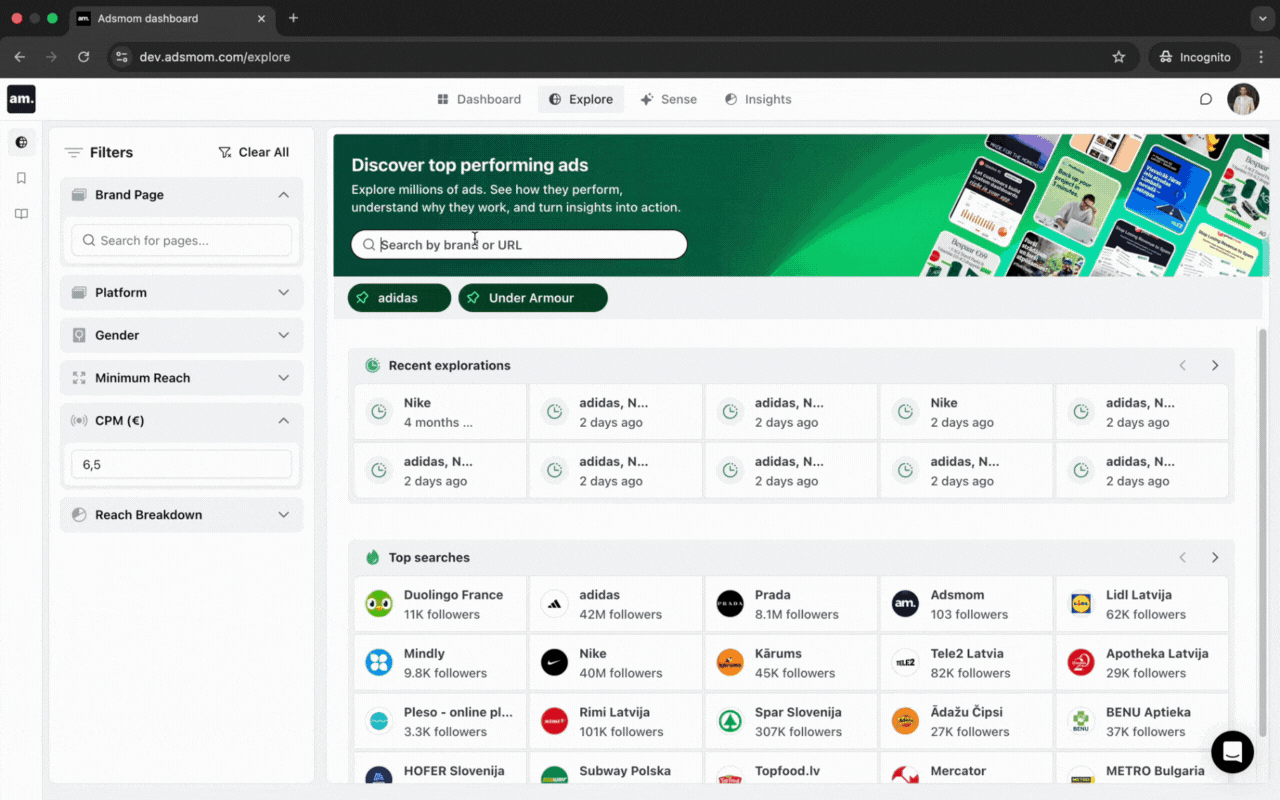Open the speech bubble icon next to the avatar
1280x800 pixels.
[x=1204, y=99]
